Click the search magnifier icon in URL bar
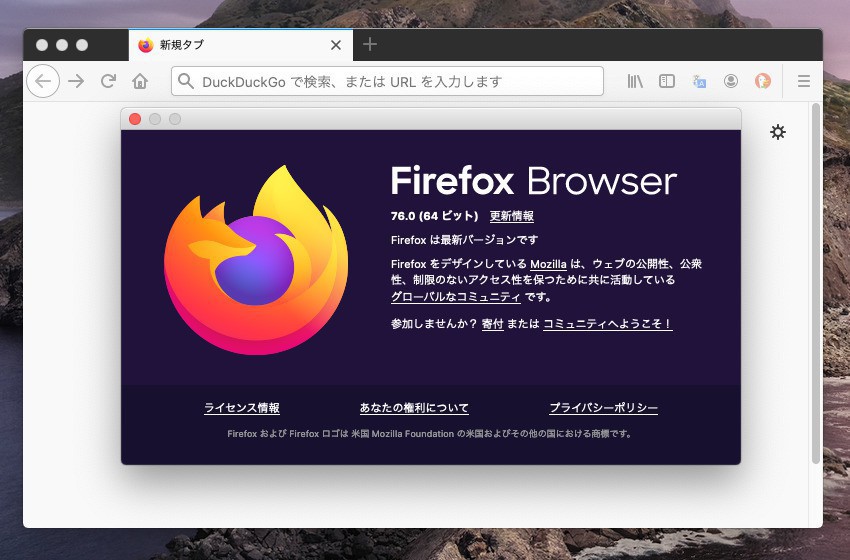850x560 pixels. pos(185,81)
